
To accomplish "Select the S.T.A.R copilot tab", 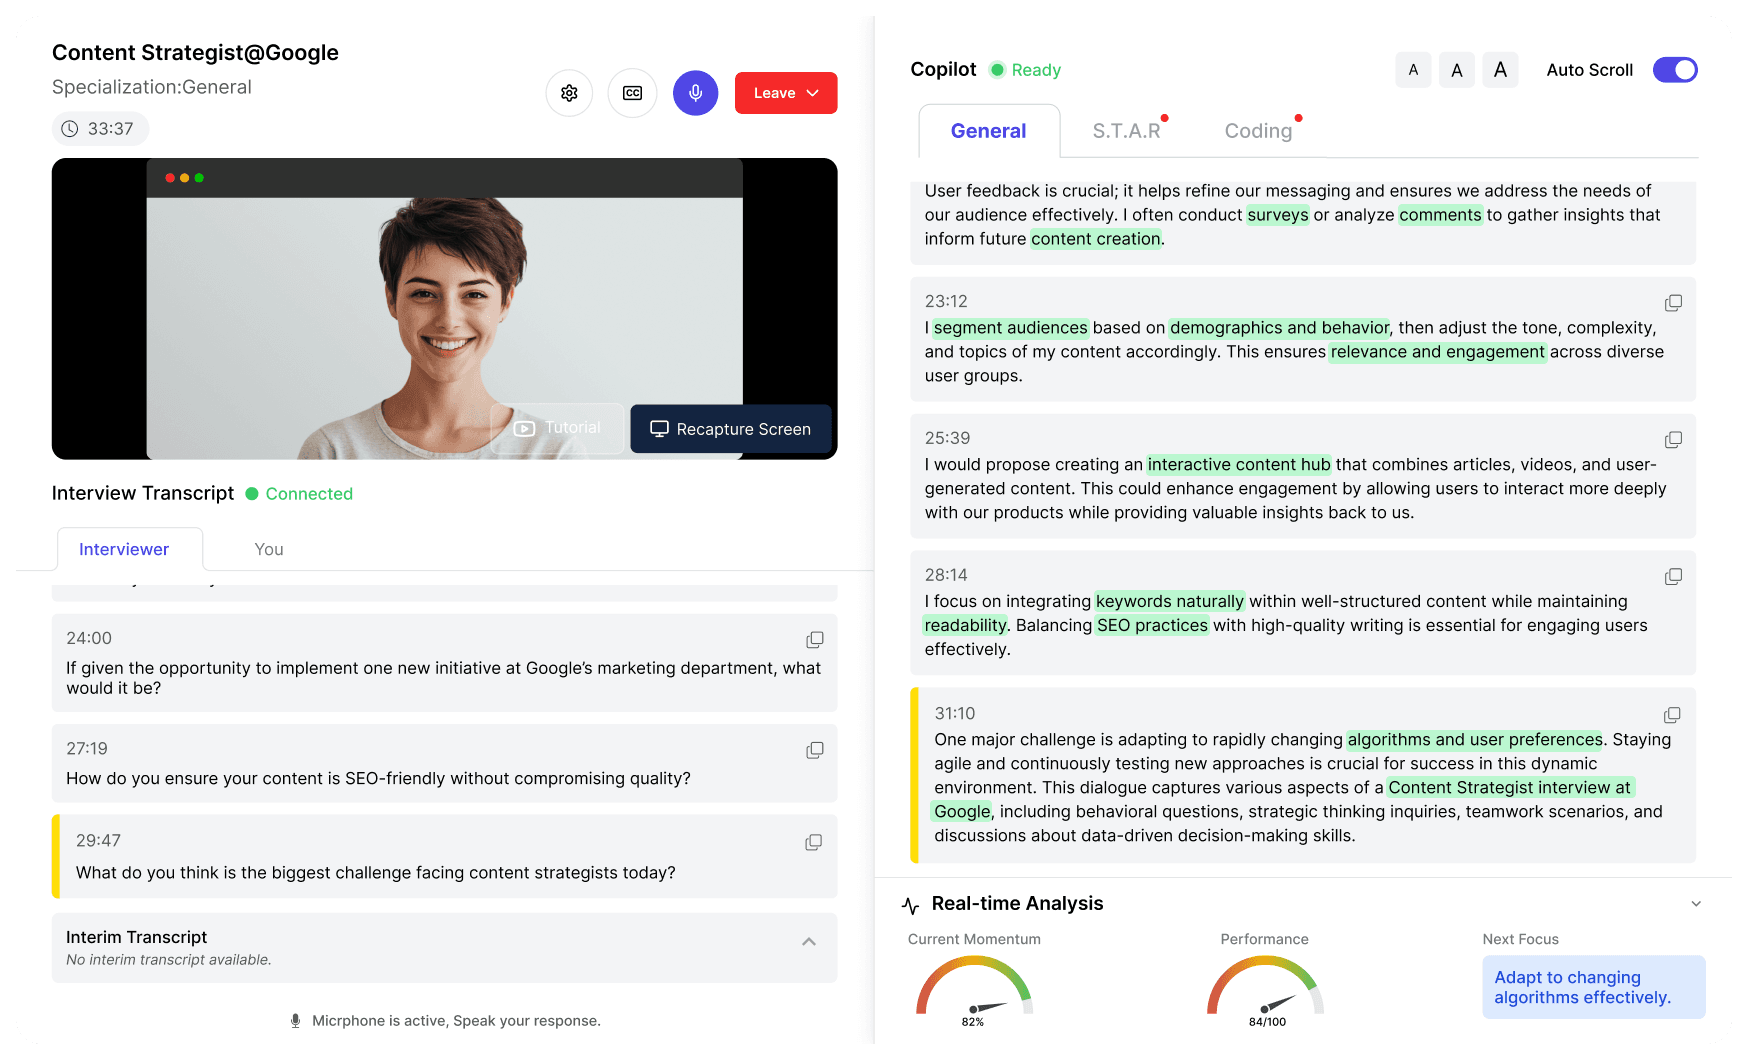I will click(1127, 131).
